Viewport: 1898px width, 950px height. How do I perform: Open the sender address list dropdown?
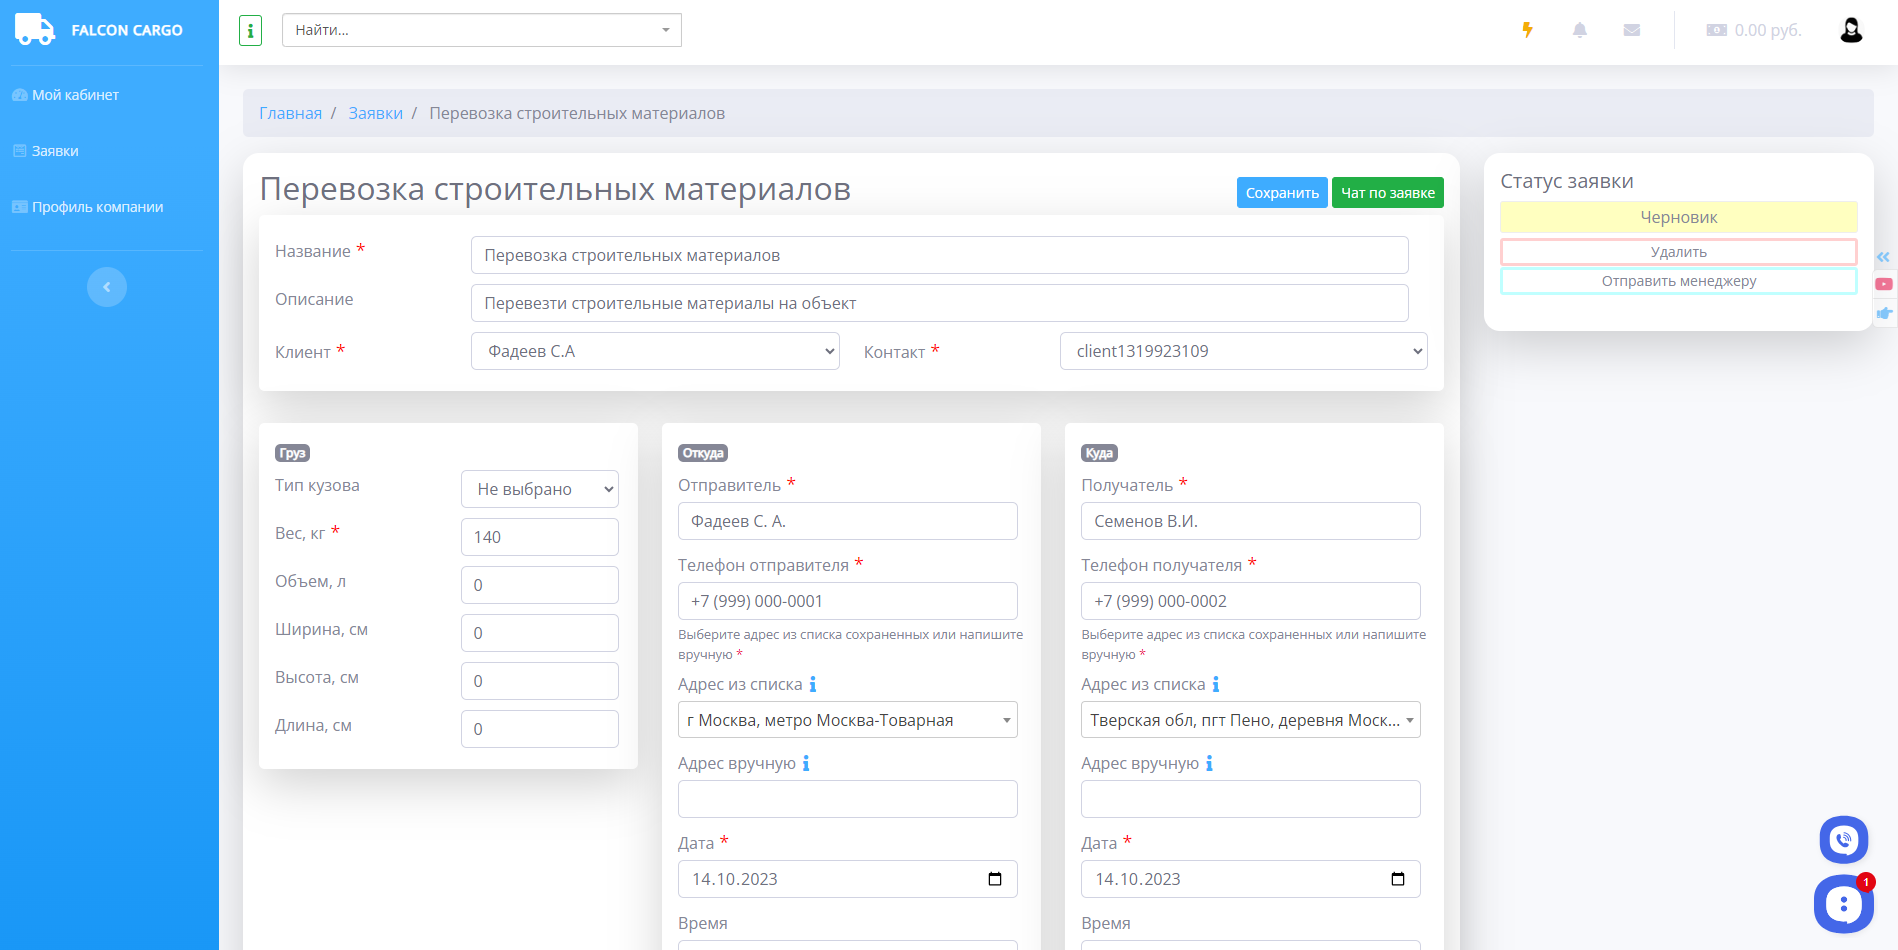(847, 720)
